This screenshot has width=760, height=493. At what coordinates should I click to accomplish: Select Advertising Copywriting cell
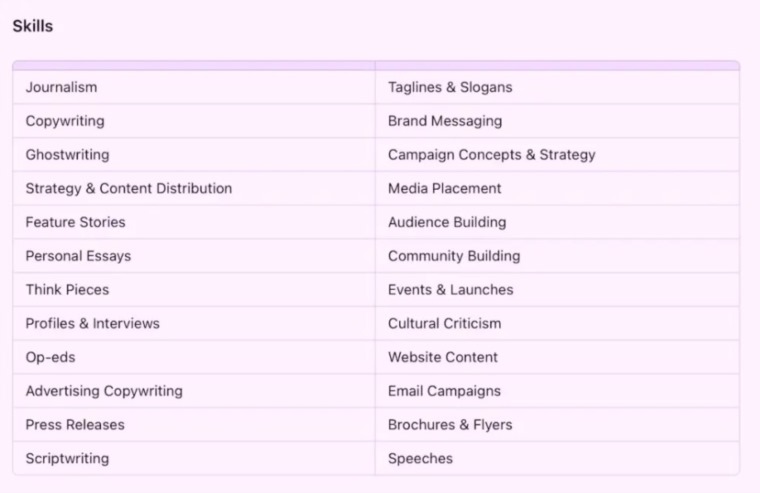click(194, 391)
